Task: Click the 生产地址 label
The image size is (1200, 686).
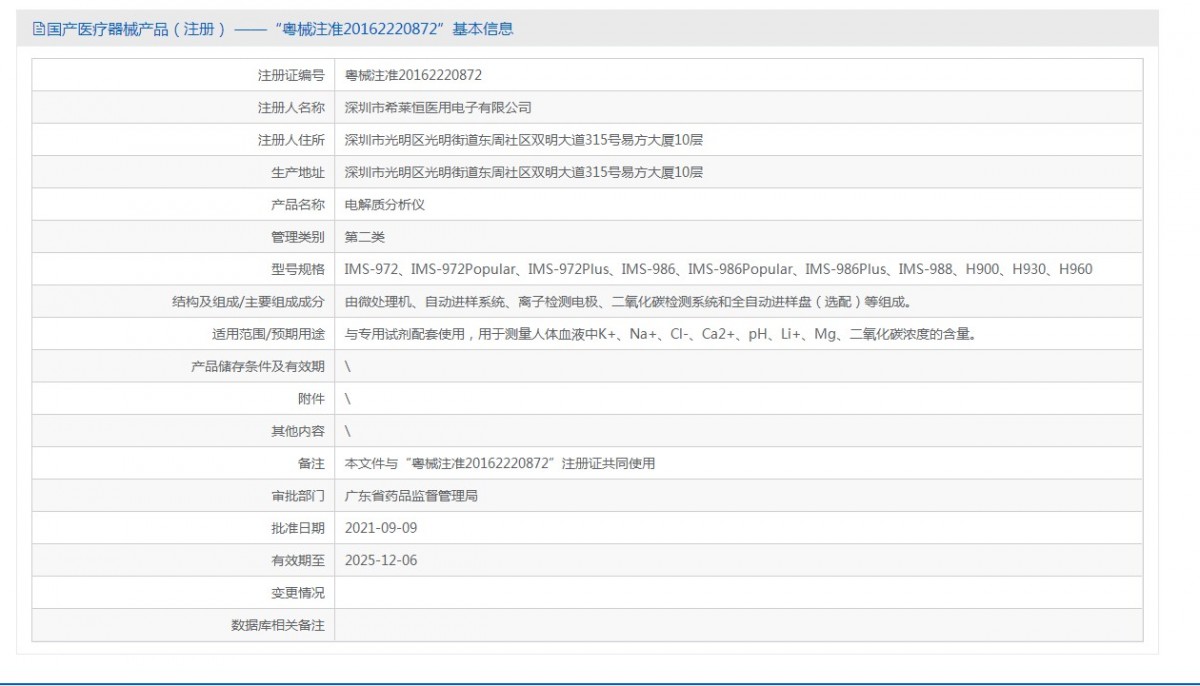Action: tap(298, 172)
